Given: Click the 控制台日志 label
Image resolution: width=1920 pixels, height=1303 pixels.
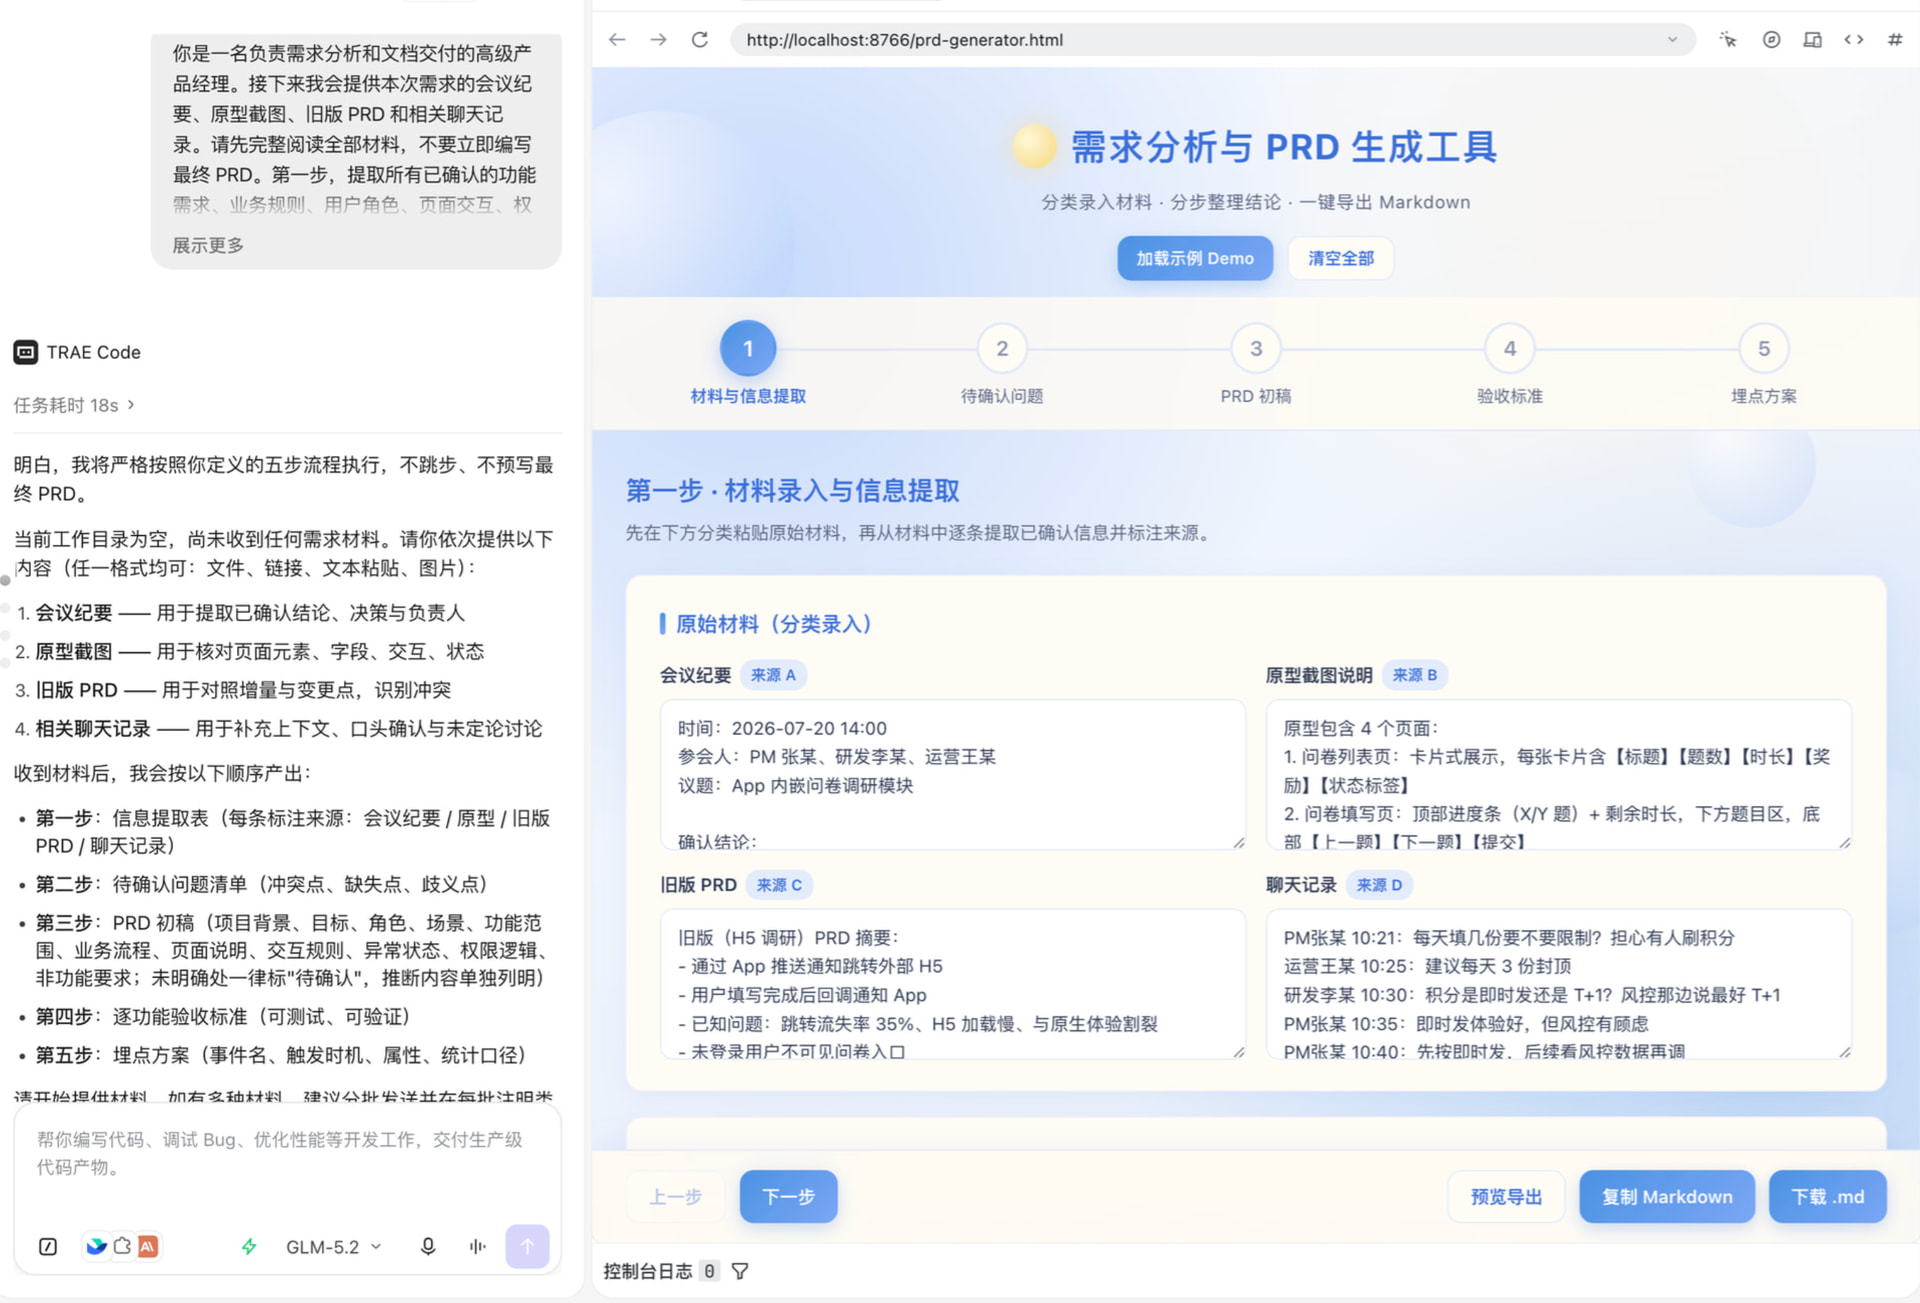Looking at the screenshot, I should point(647,1271).
